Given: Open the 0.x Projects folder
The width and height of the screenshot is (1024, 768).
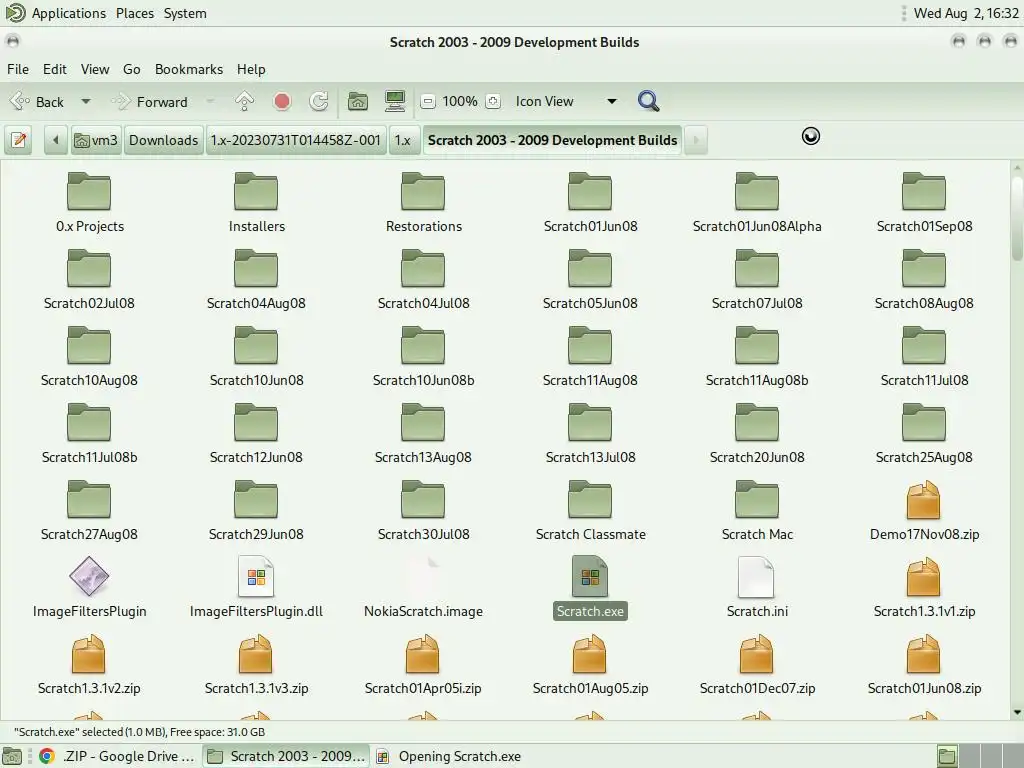Looking at the screenshot, I should (89, 203).
